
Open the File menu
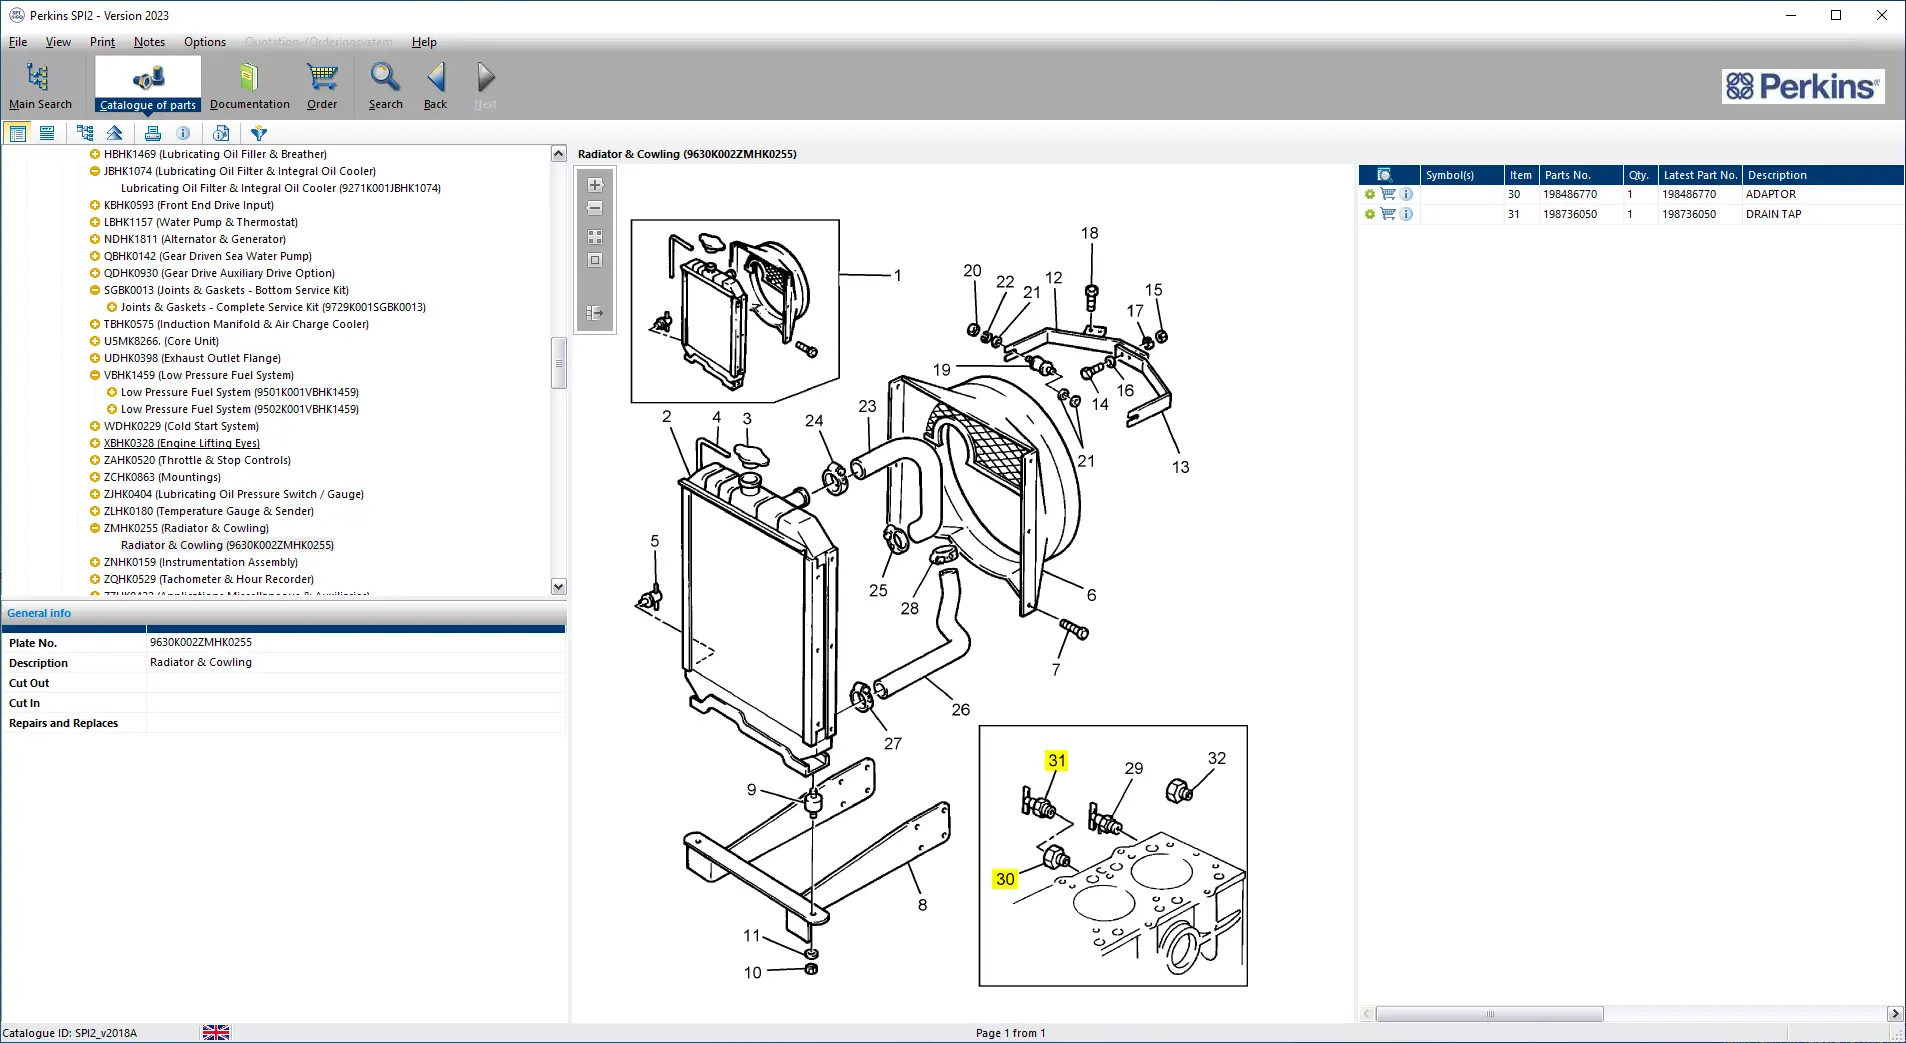(x=18, y=42)
